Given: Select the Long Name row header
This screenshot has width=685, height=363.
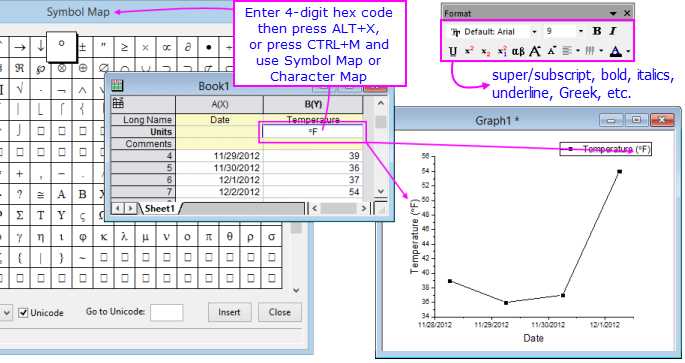Looking at the screenshot, I should click(143, 119).
